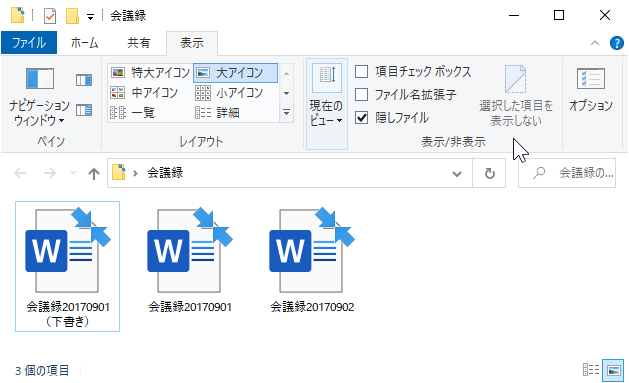629x383 pixels.
Task: Open recent locations dropdown arrow
Action: click(73, 173)
